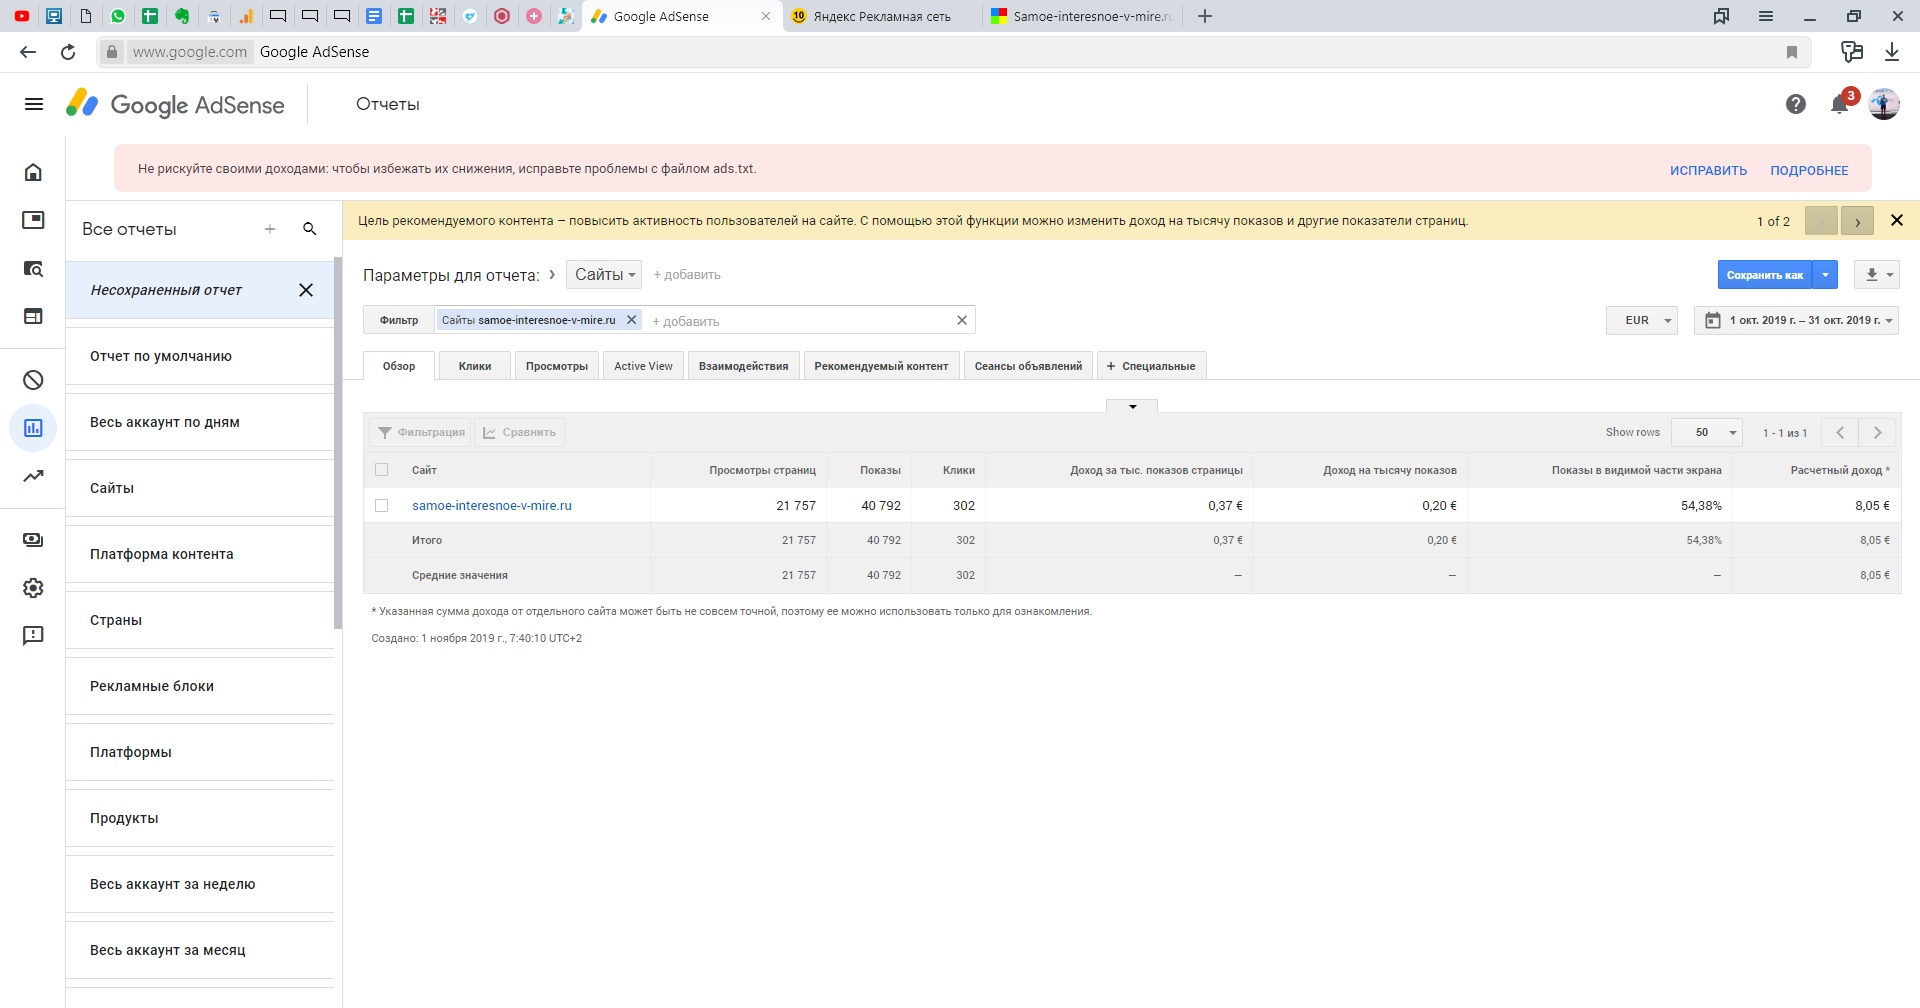This screenshot has width=1920, height=1008.
Task: Open the Optimization trend-arrow icon
Action: coord(33,476)
